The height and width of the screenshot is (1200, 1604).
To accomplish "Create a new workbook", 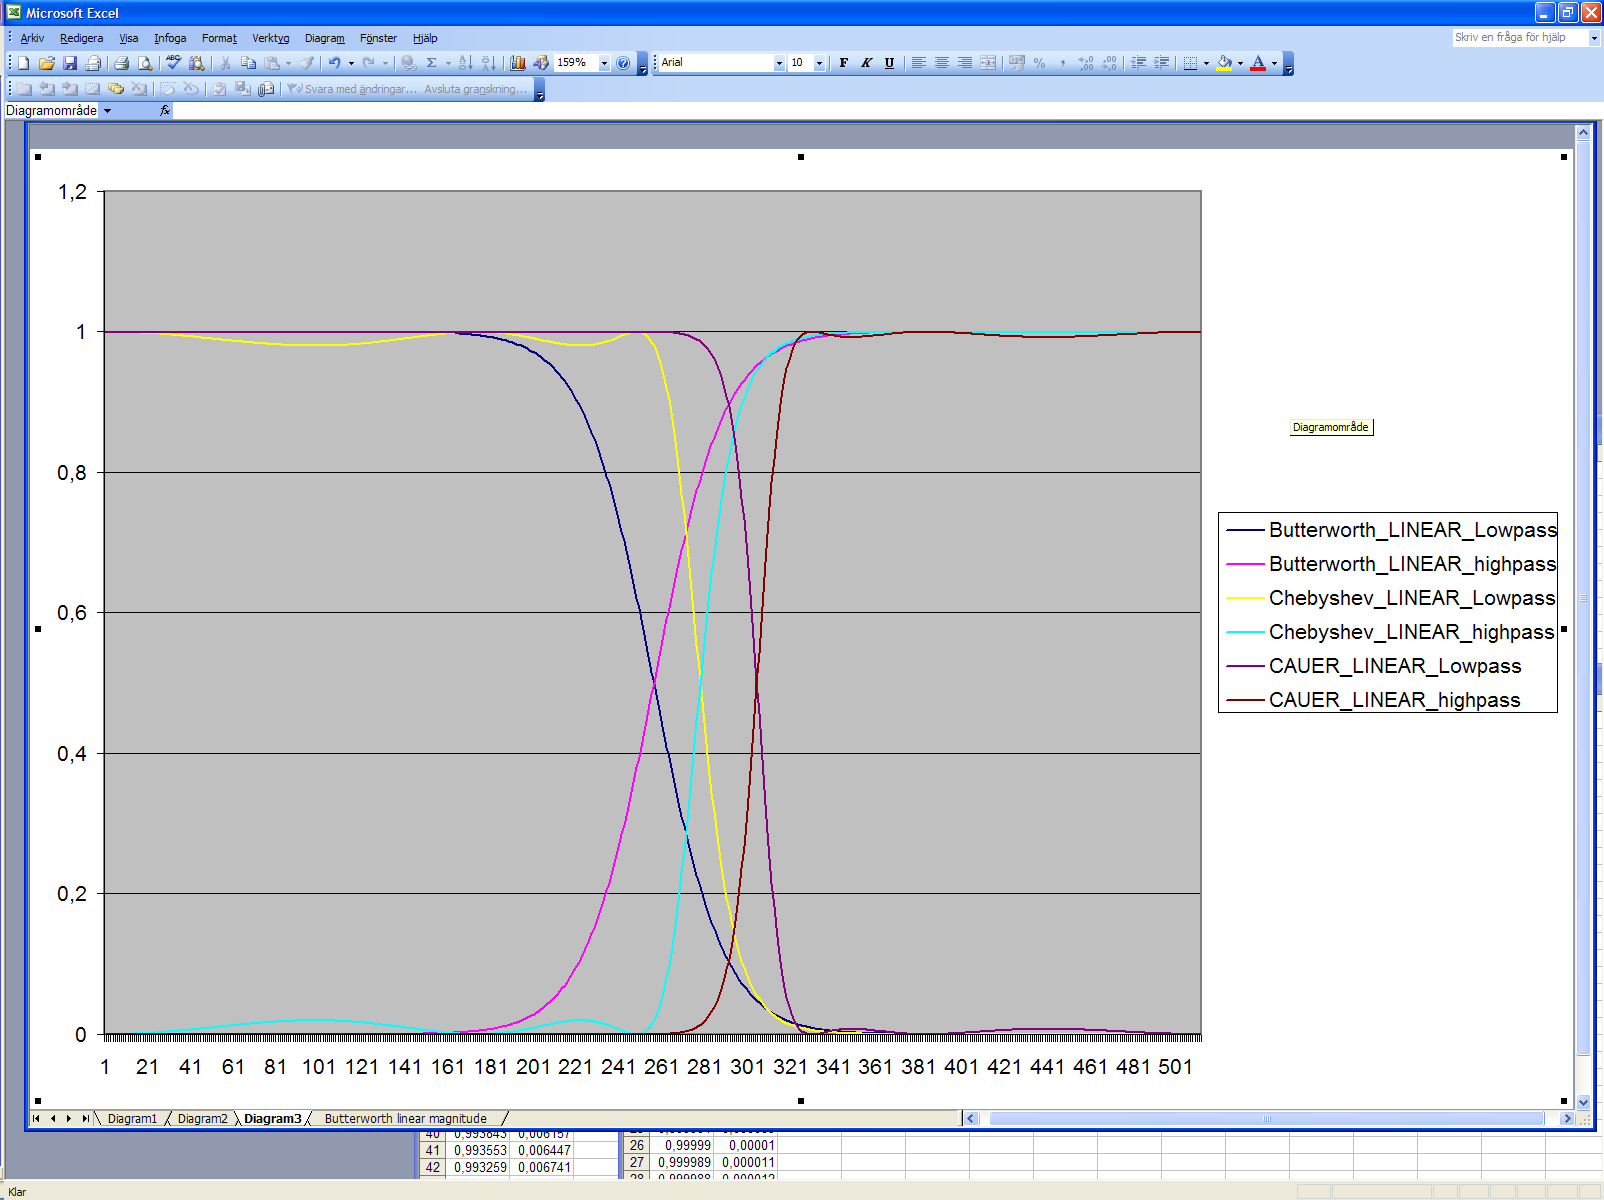I will coord(24,63).
